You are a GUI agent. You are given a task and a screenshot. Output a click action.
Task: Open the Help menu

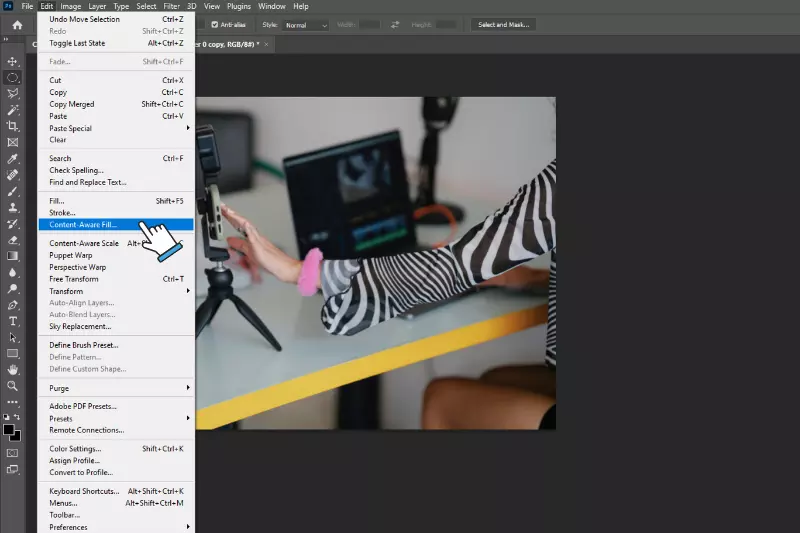click(301, 6)
